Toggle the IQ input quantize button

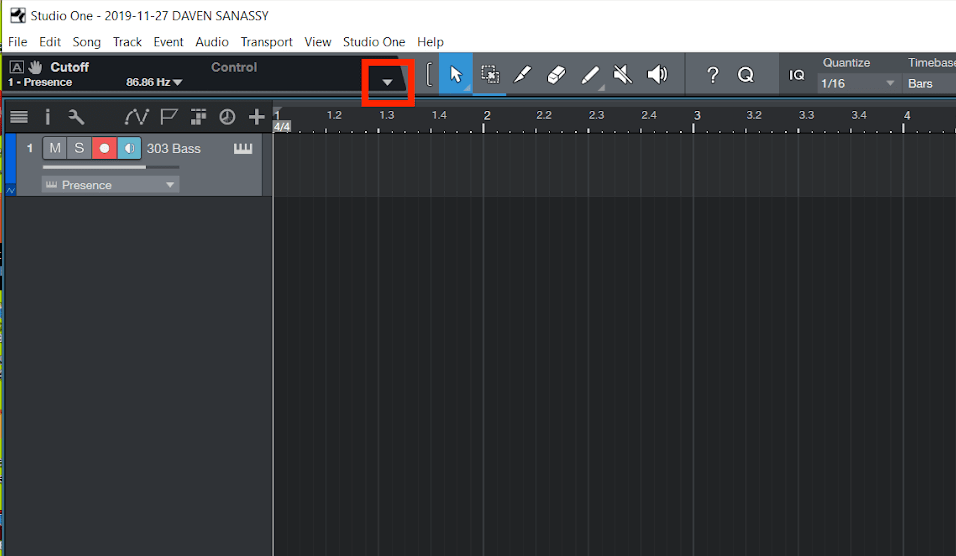coord(796,74)
